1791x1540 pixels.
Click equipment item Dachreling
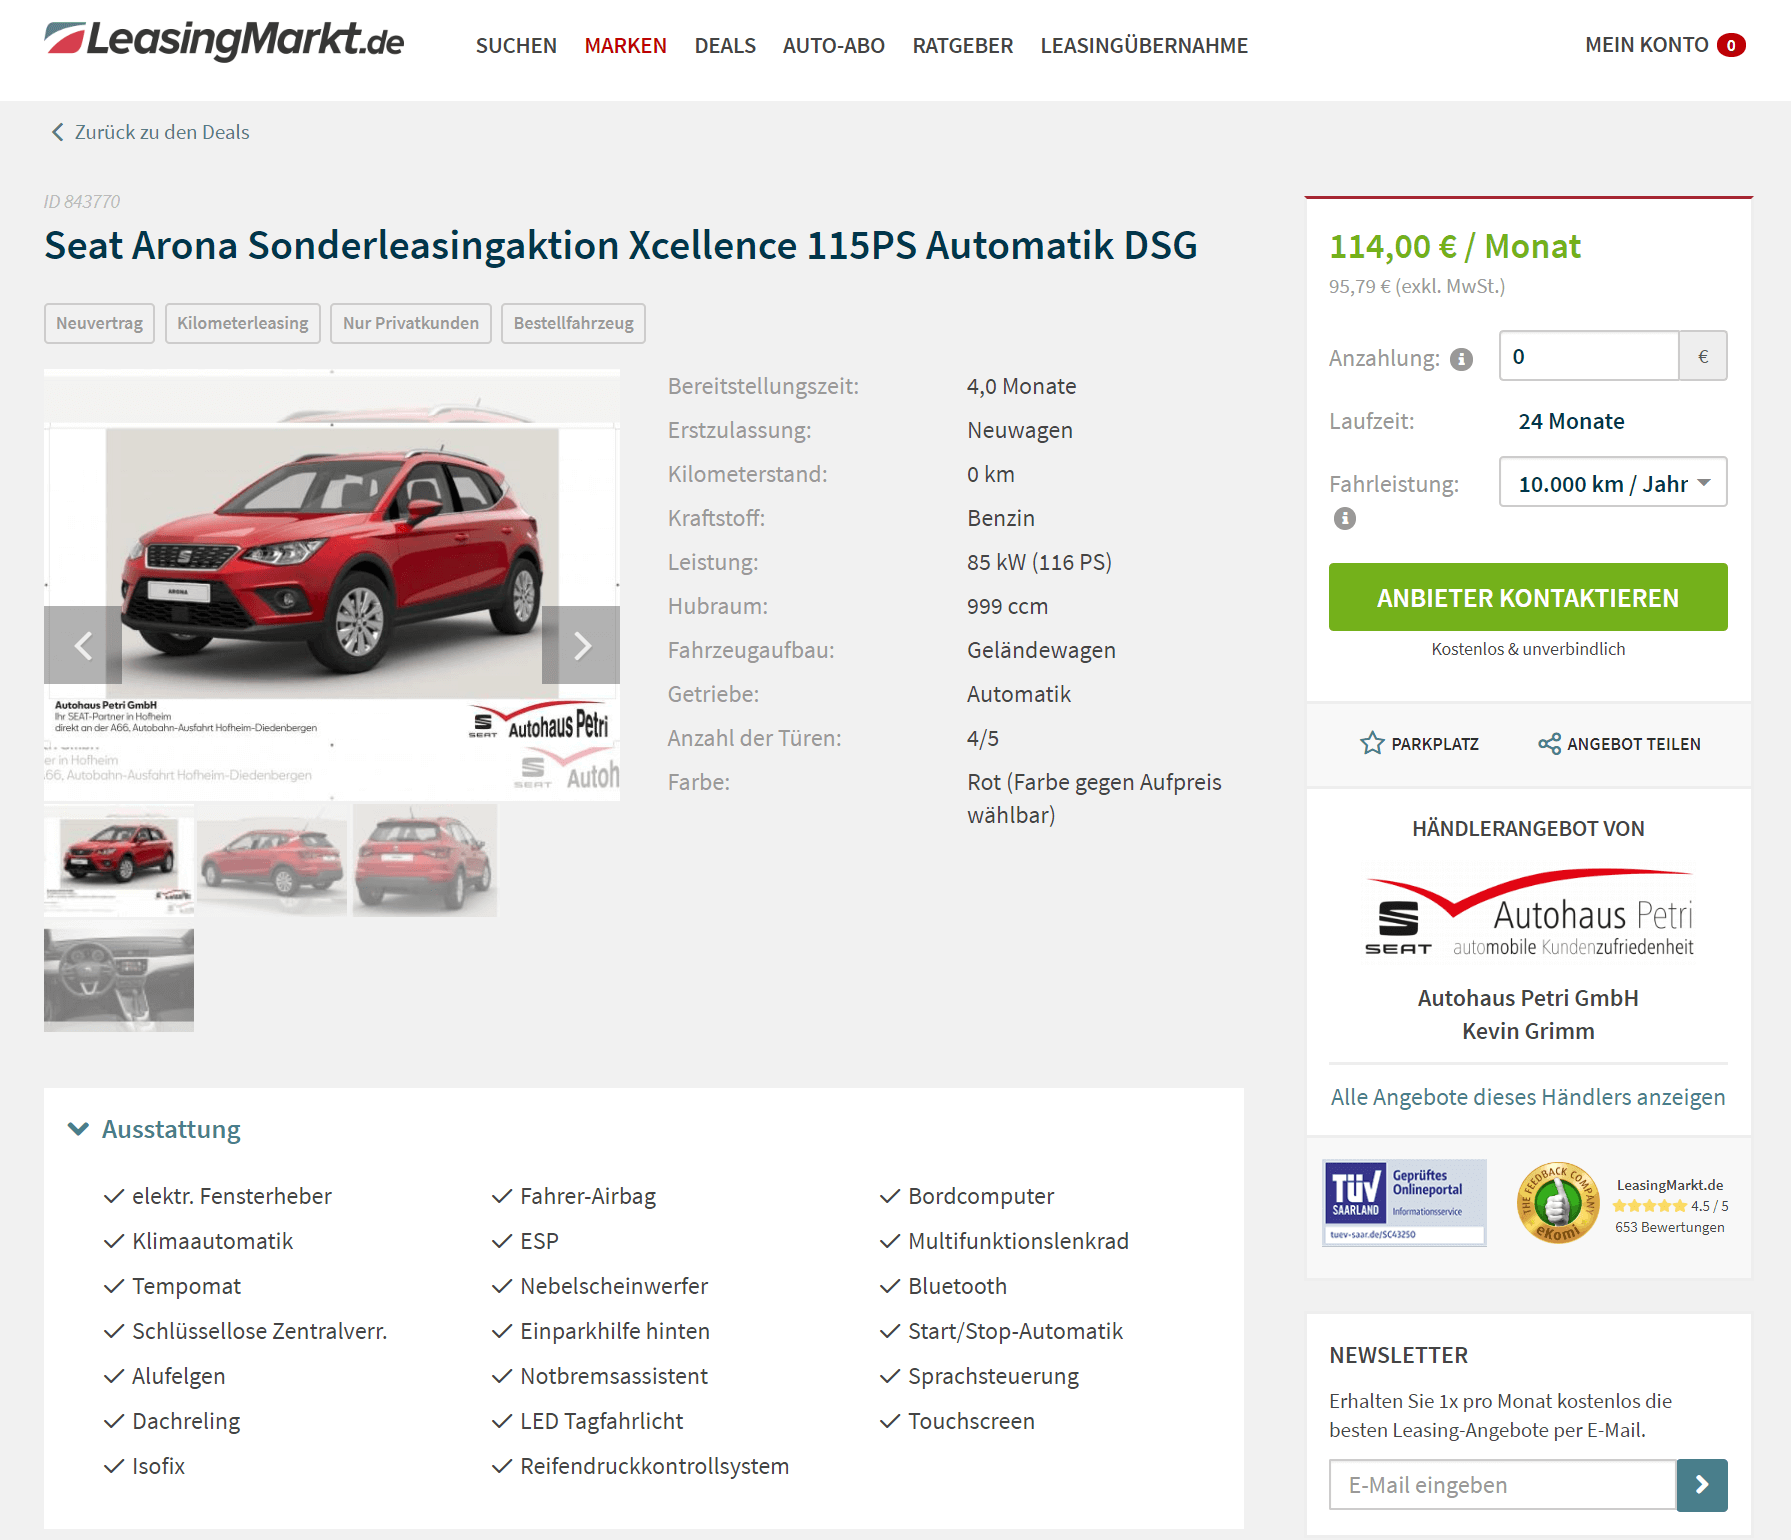pos(186,1421)
